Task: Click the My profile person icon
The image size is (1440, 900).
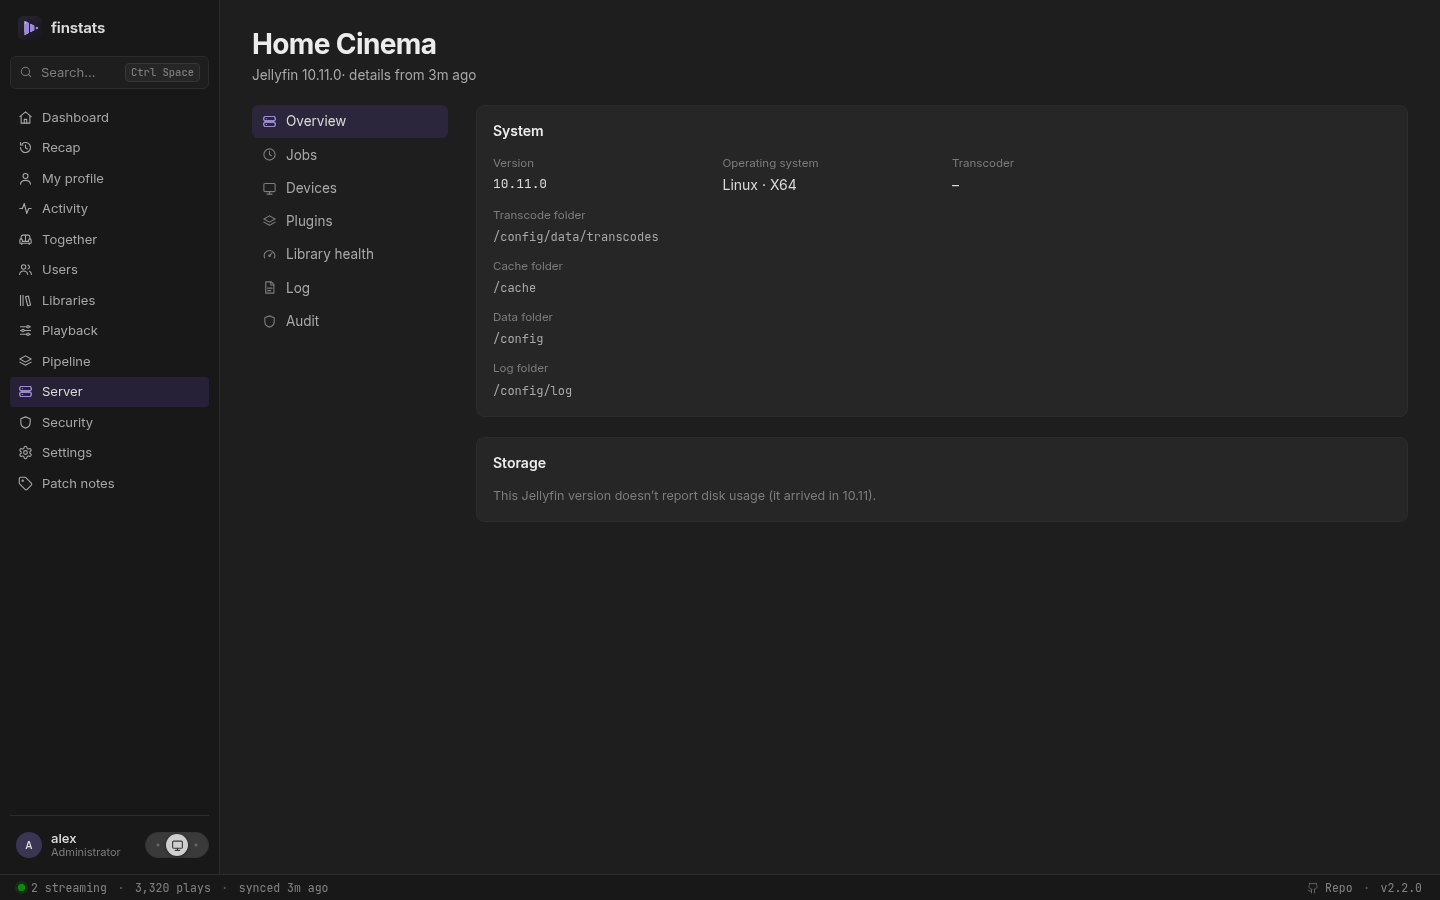Action: point(25,179)
